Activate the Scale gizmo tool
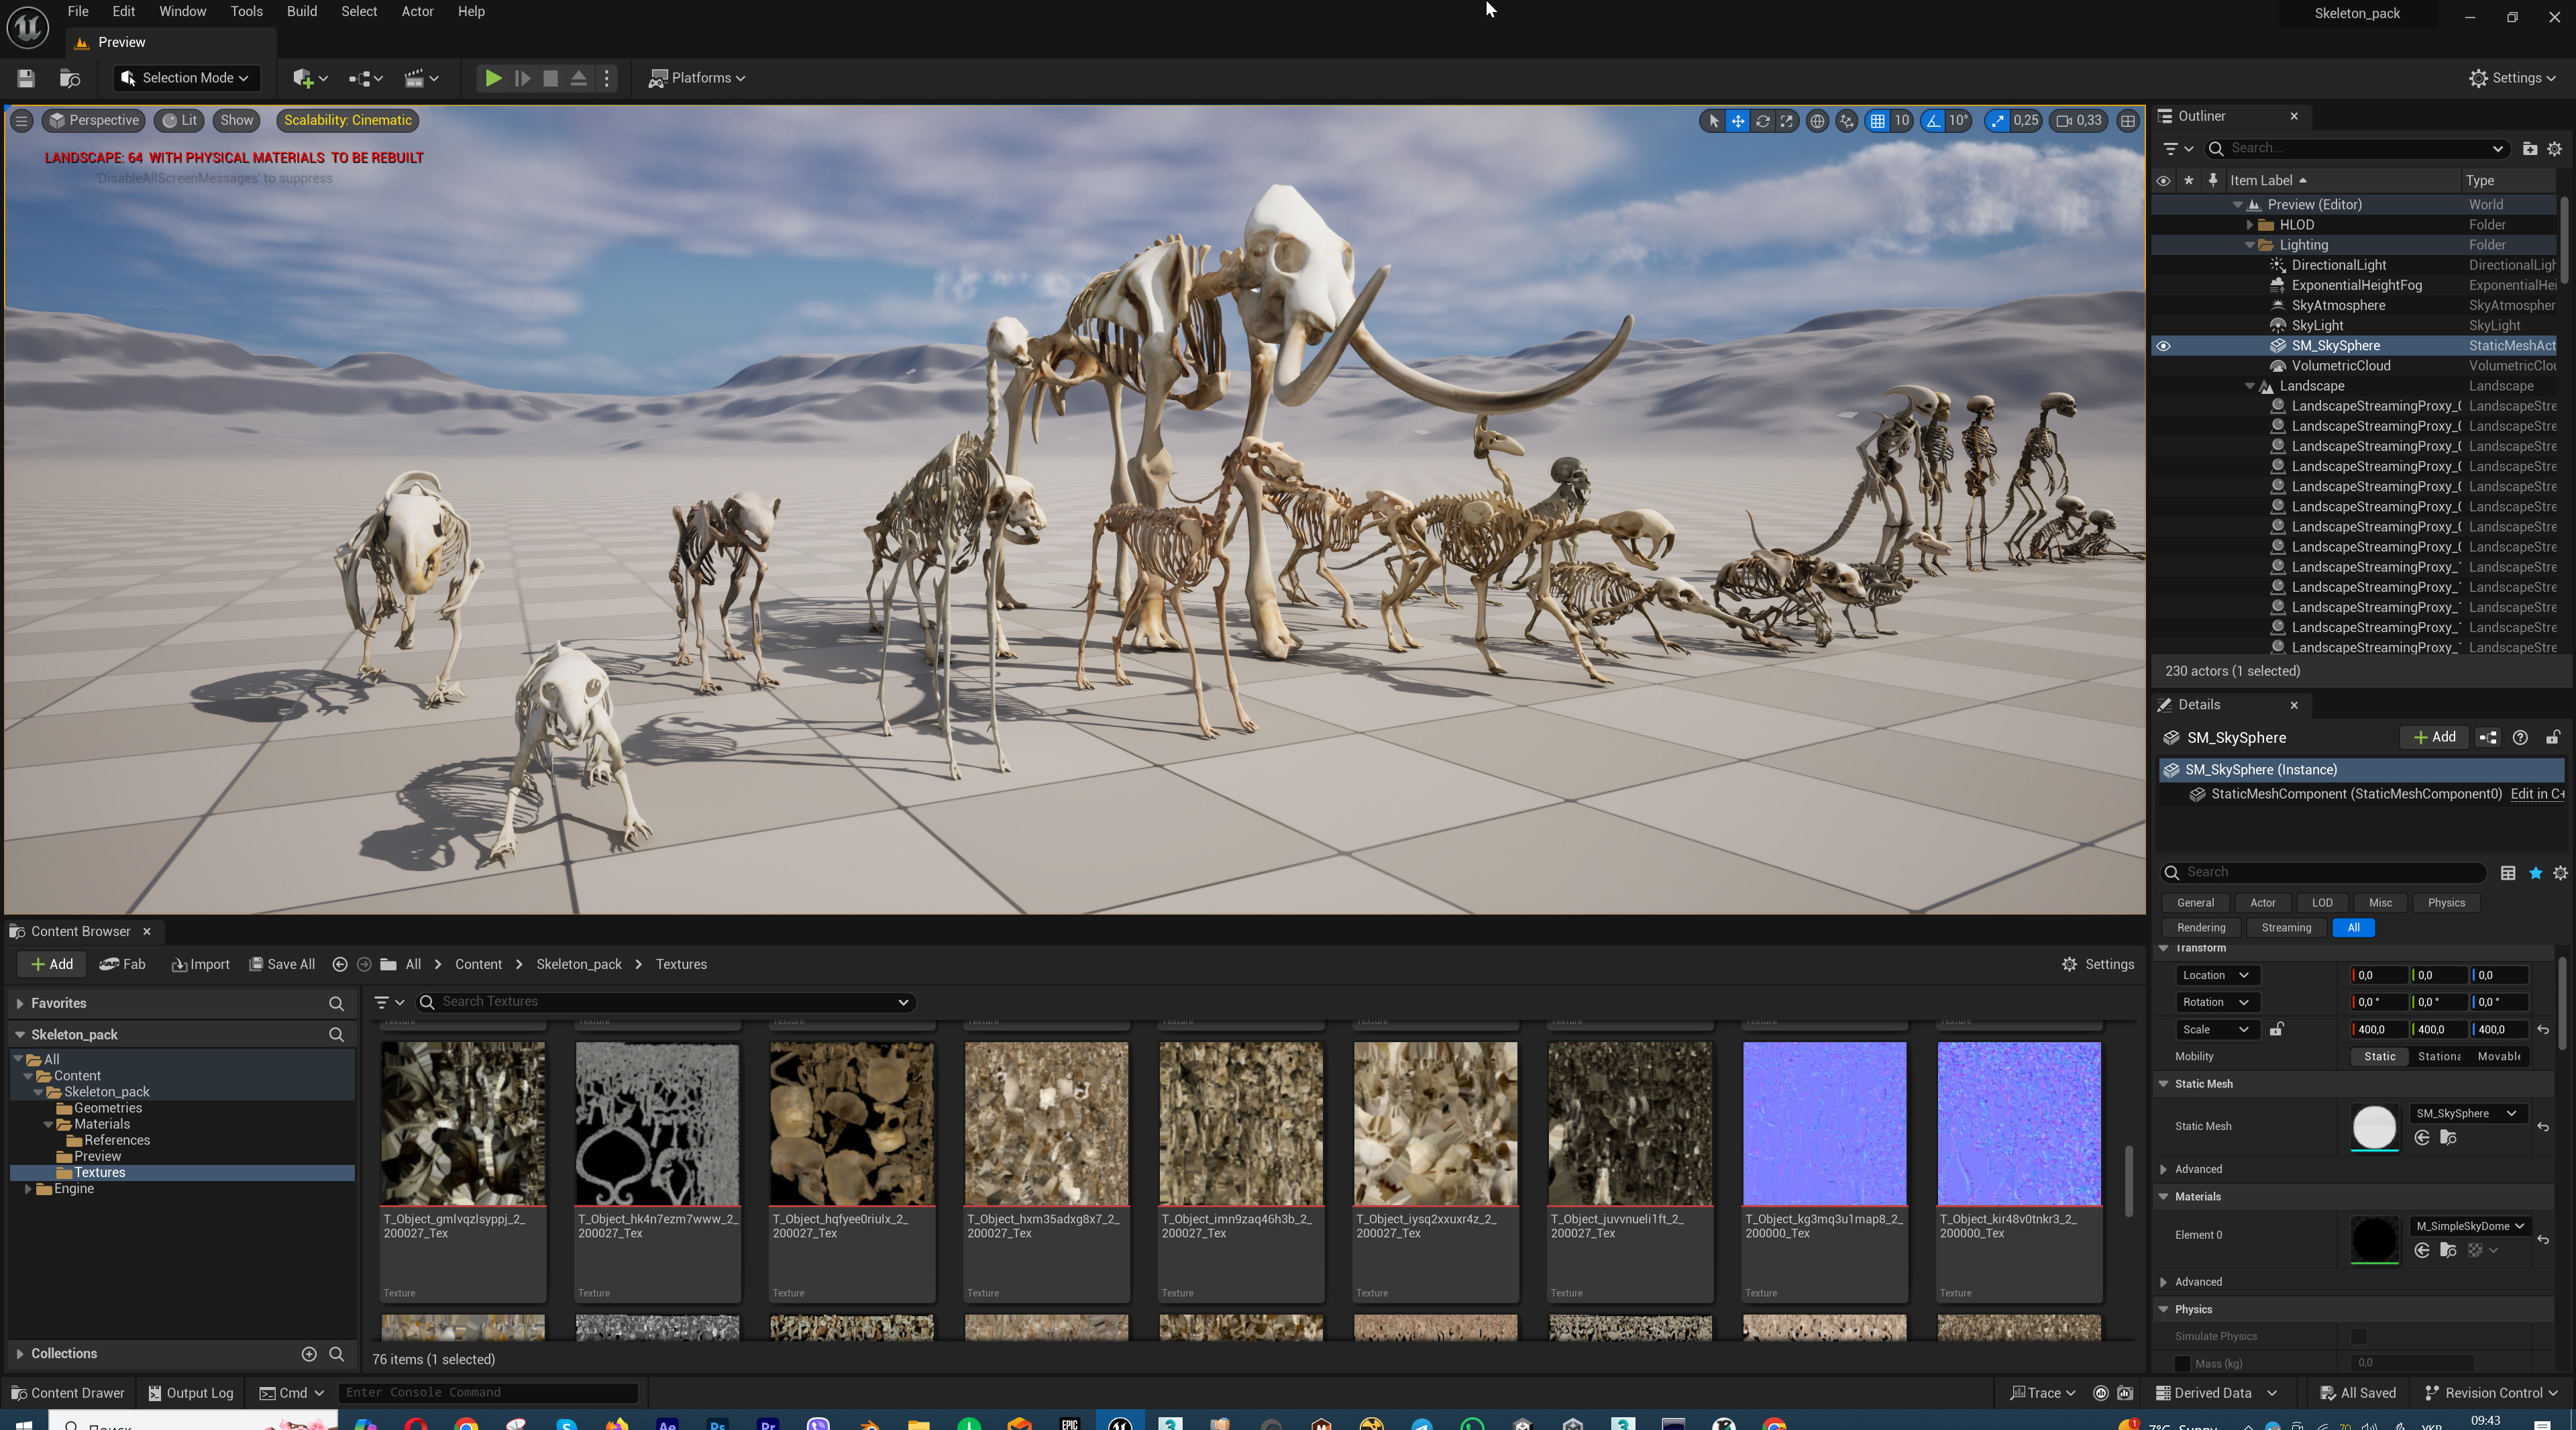 click(1786, 120)
